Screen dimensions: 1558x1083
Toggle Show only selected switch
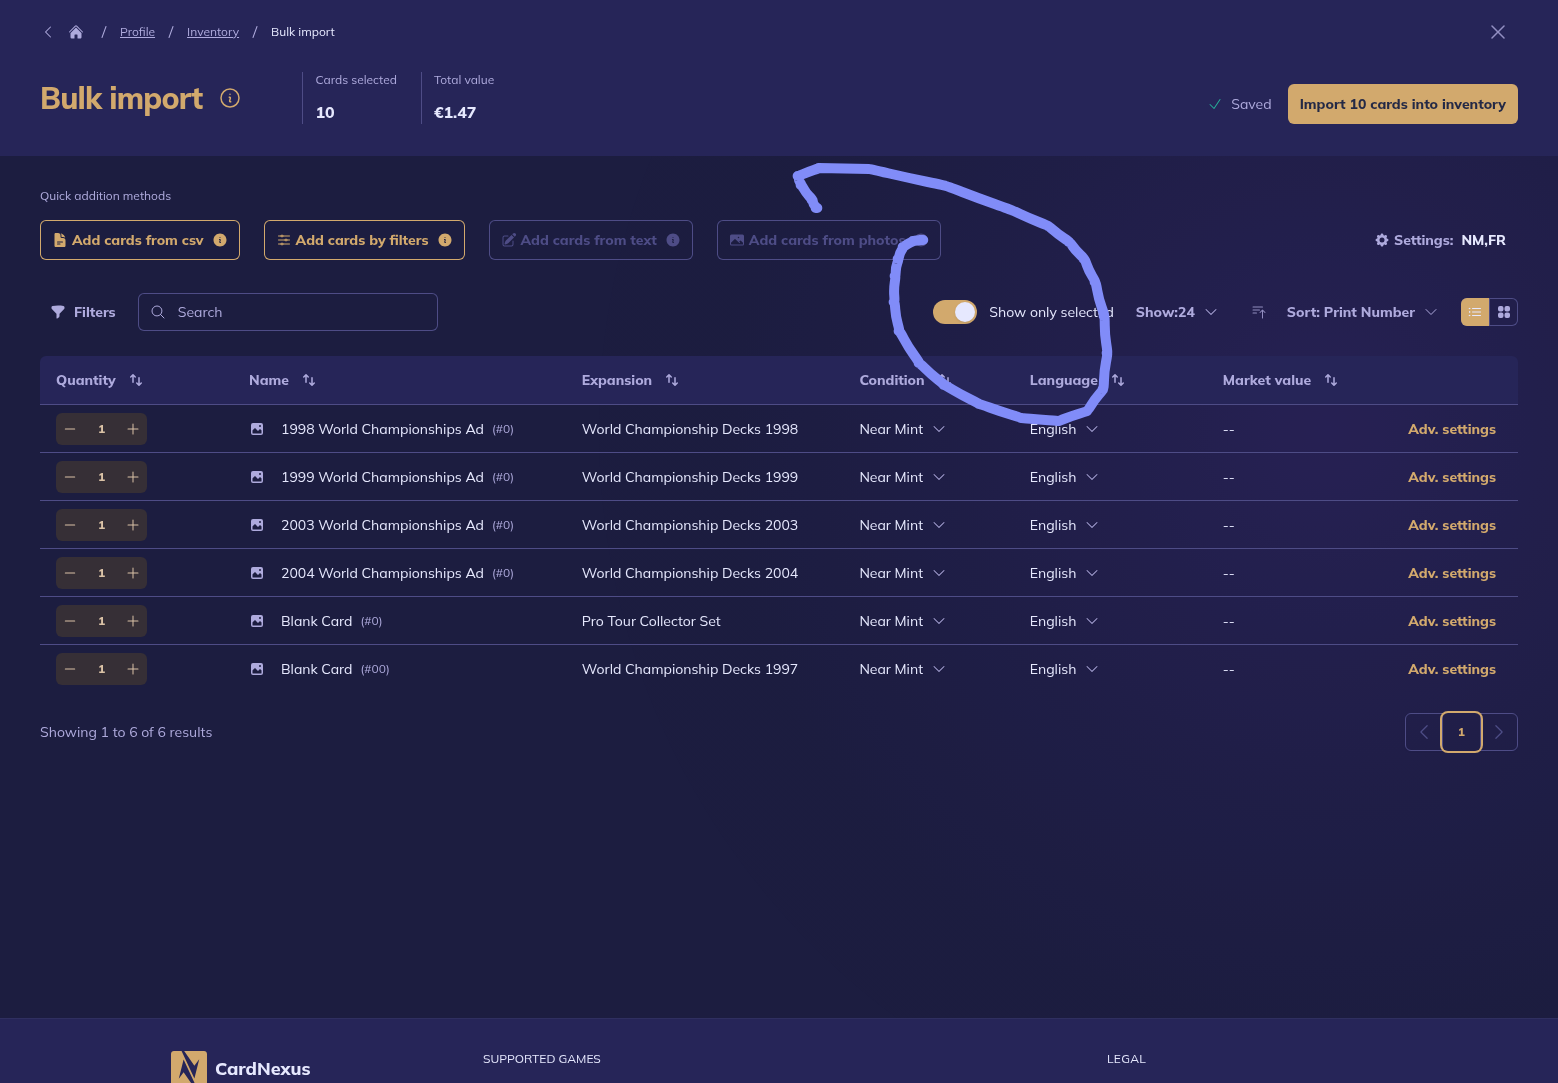tap(954, 312)
